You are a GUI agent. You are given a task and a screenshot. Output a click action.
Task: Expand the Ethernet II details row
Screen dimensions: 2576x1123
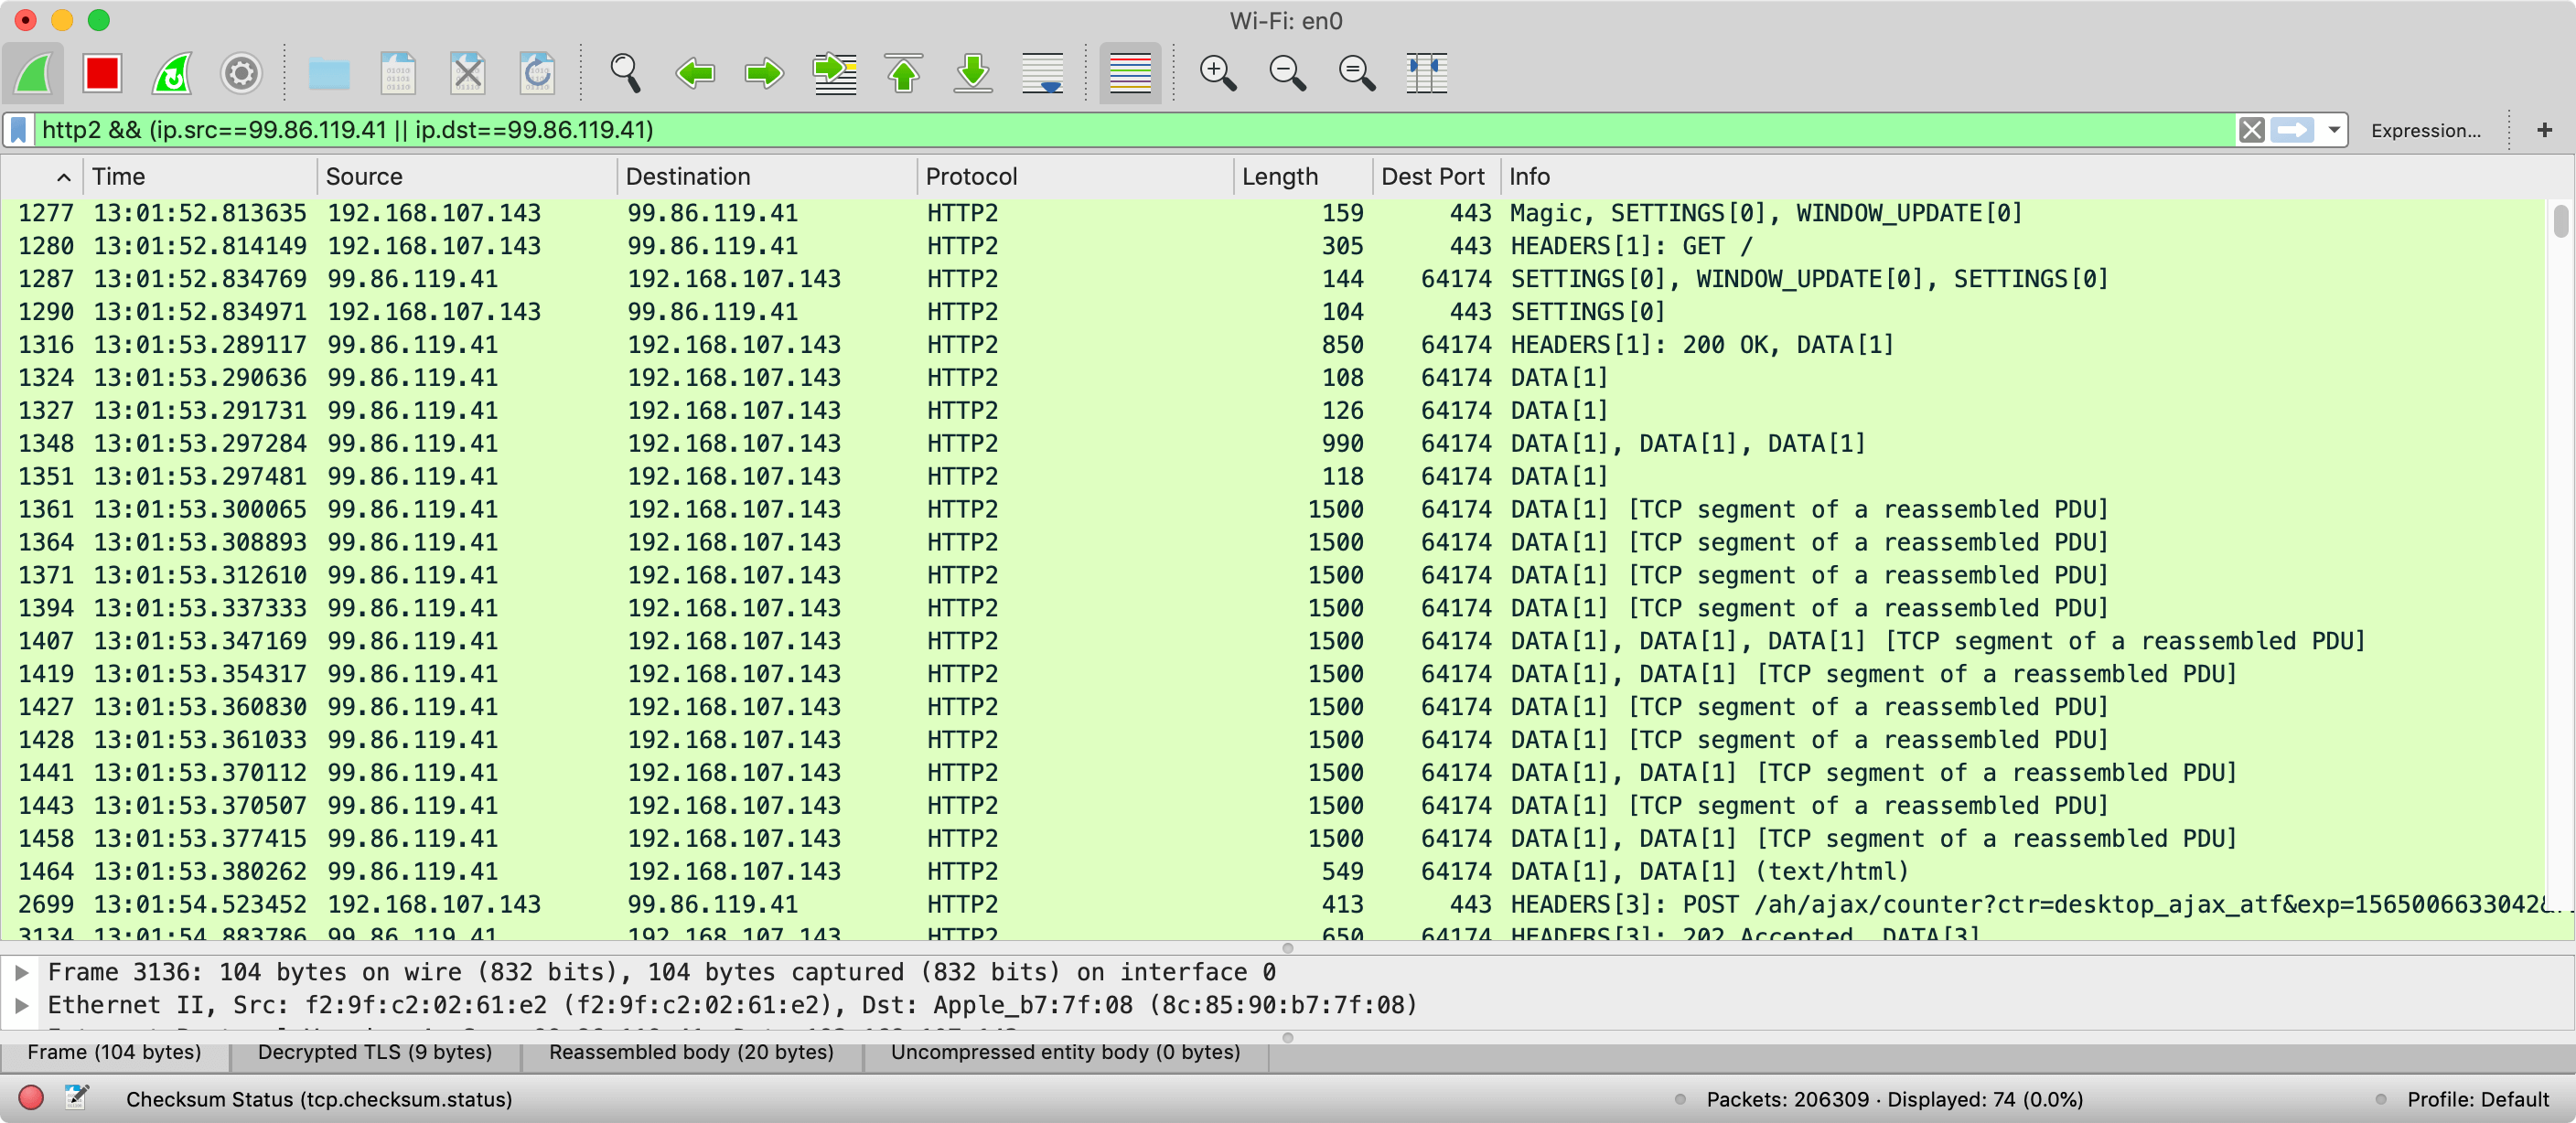point(22,1005)
